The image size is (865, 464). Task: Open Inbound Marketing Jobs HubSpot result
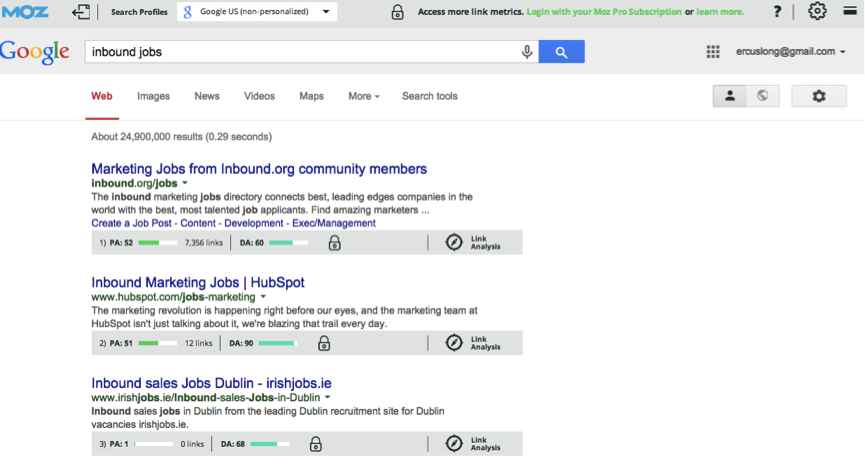click(197, 282)
